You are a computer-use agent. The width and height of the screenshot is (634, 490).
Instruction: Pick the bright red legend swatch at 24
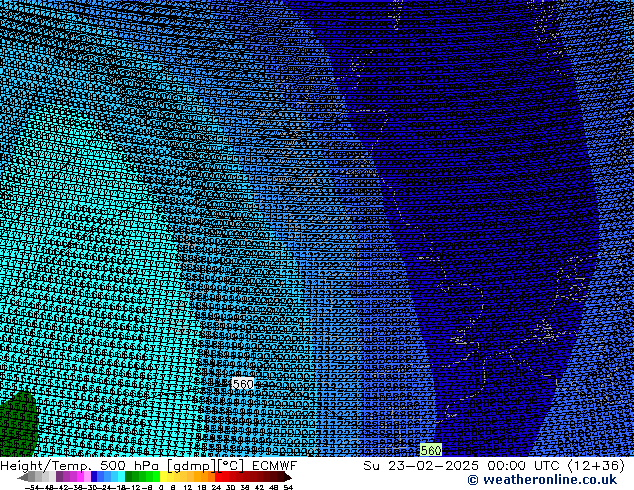point(218,477)
